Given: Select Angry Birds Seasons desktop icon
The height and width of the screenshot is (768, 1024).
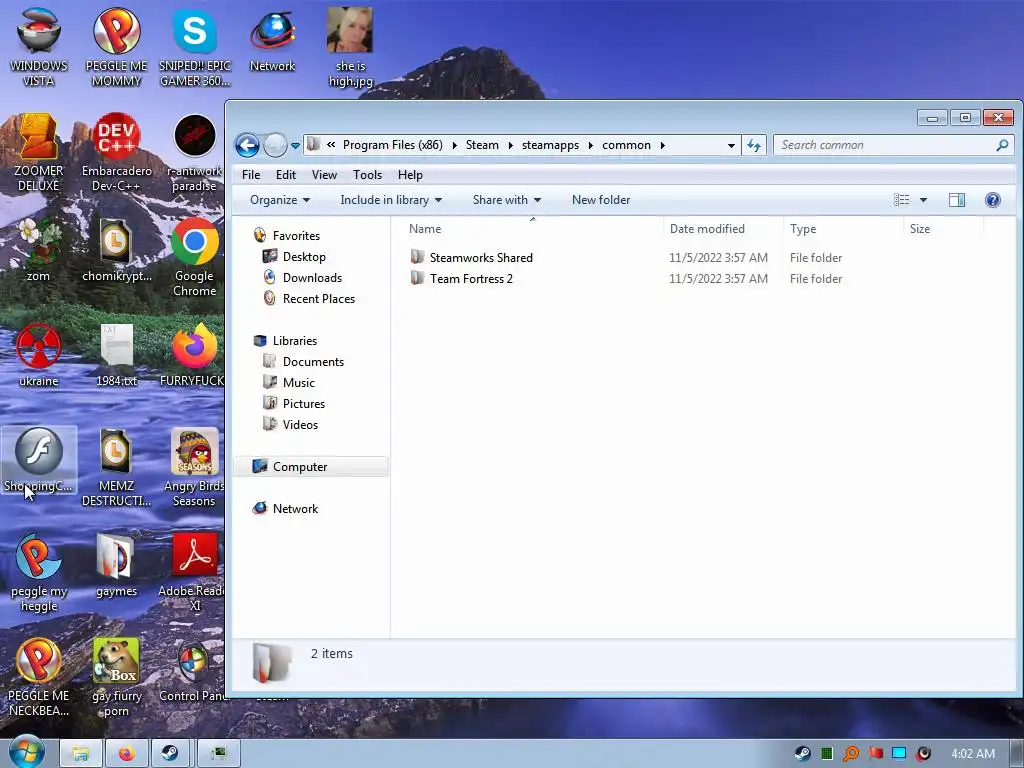Looking at the screenshot, I should 193,468.
